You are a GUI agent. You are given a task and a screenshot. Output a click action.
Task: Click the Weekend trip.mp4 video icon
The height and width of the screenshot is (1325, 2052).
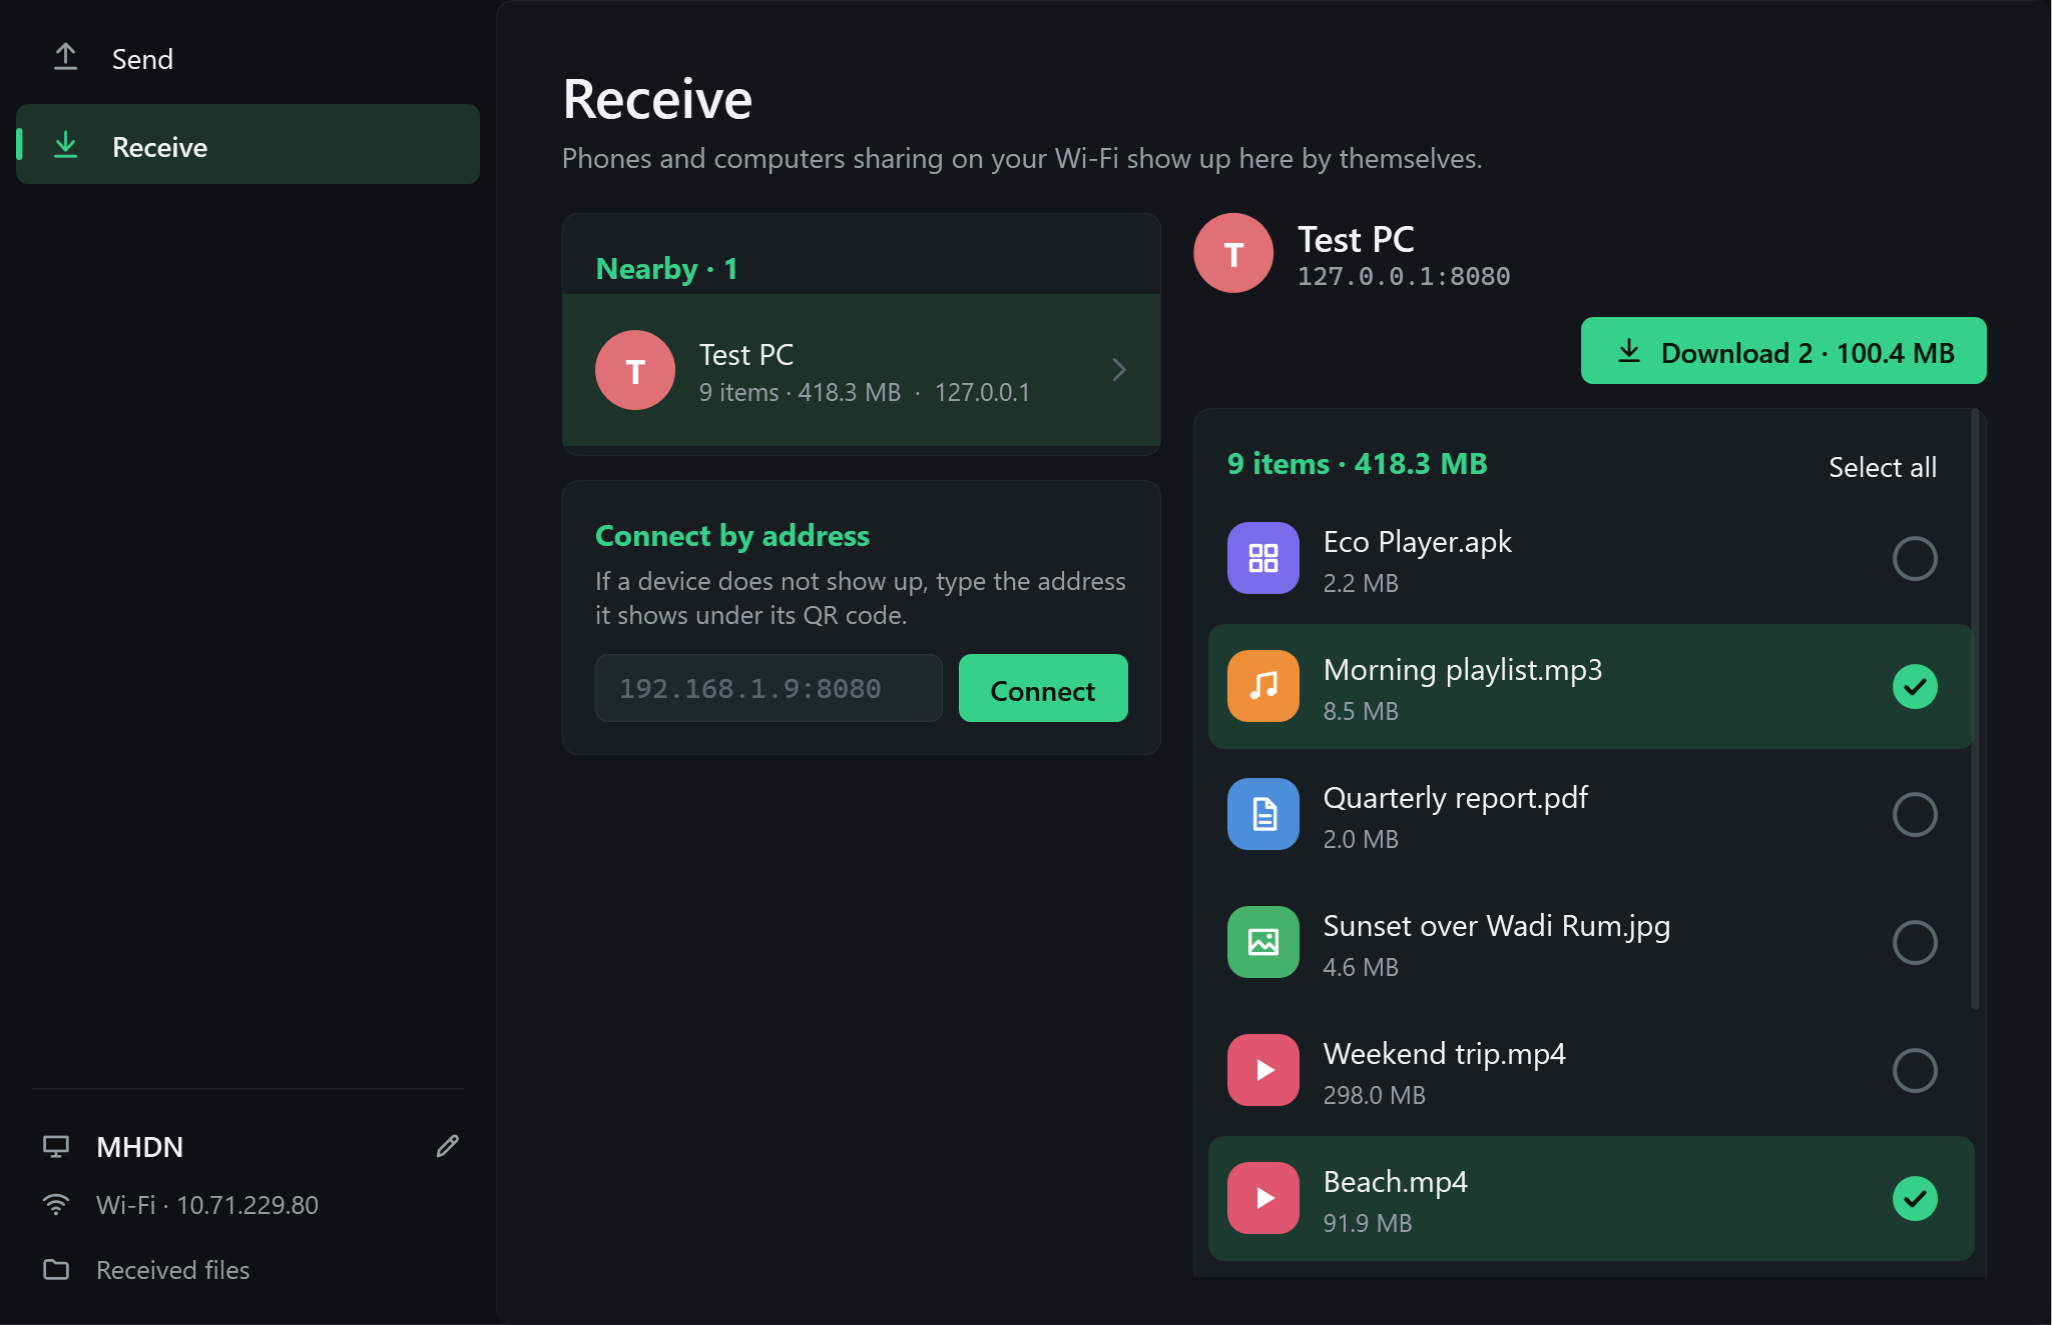click(x=1263, y=1070)
